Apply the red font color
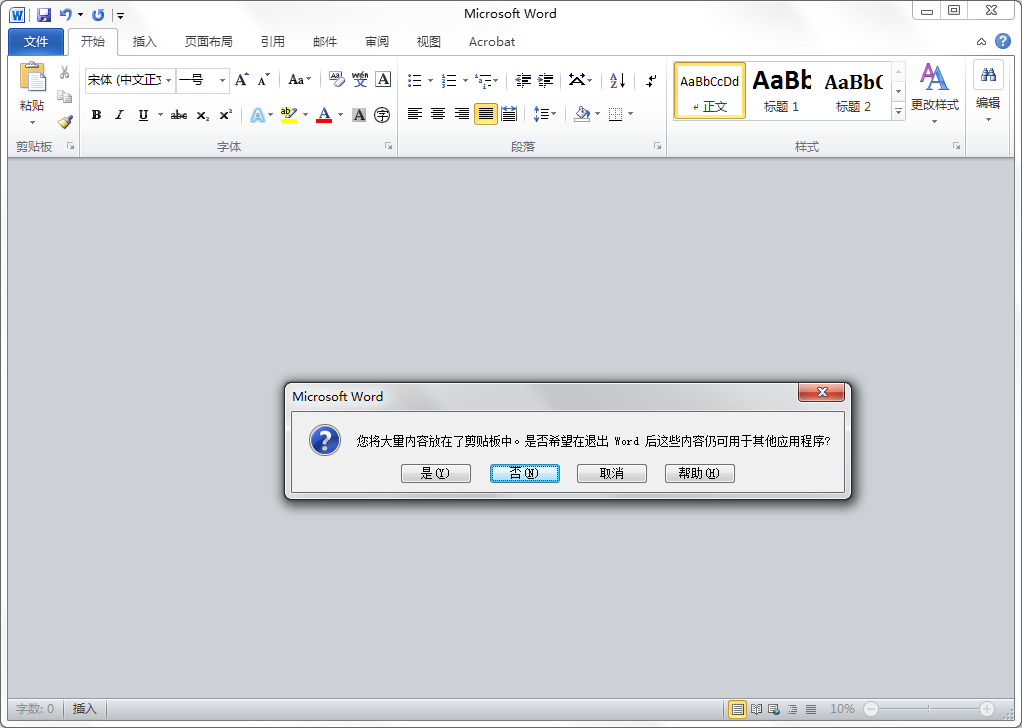This screenshot has width=1022, height=728. (x=324, y=115)
